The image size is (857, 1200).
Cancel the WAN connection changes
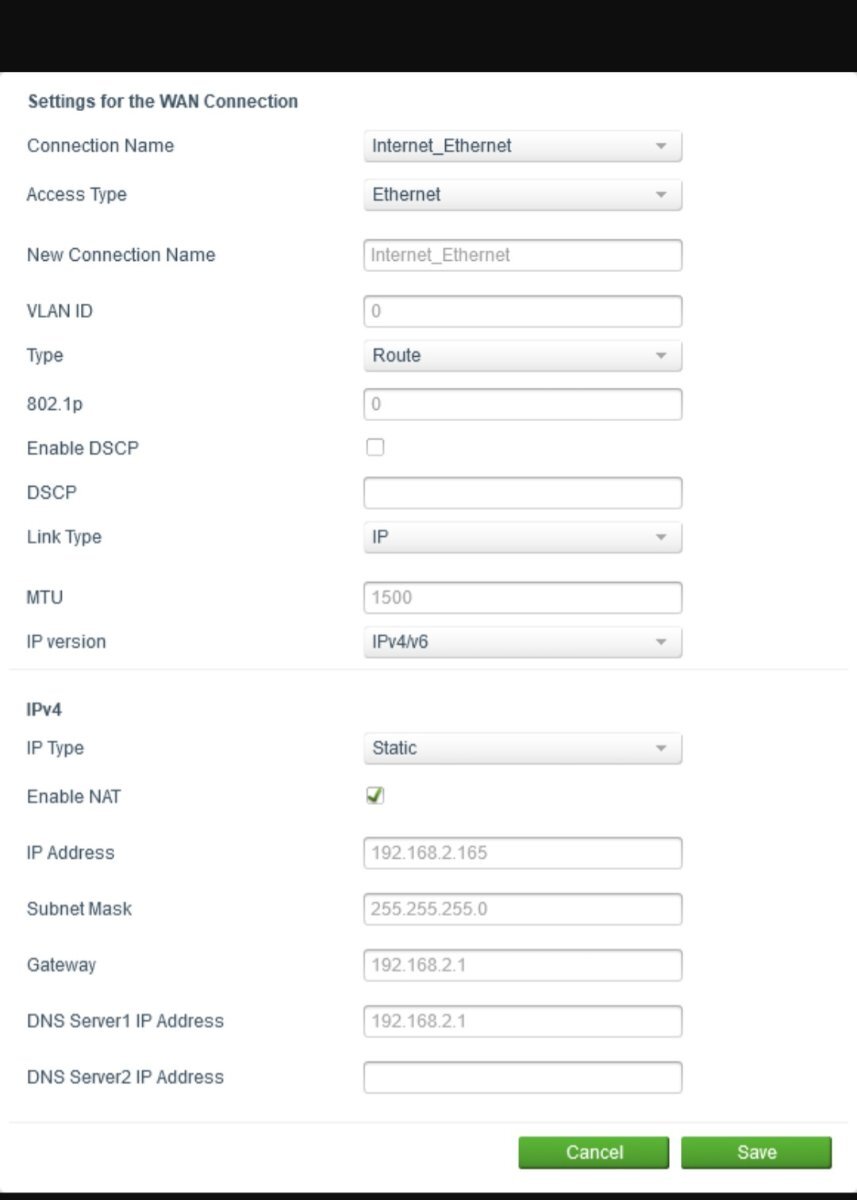(x=594, y=1152)
